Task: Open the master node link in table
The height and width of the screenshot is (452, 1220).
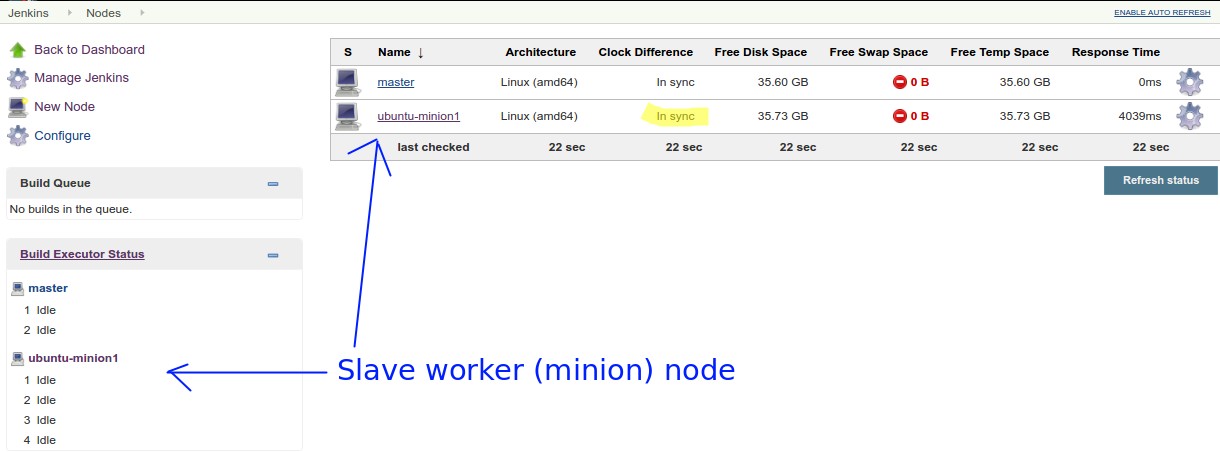Action: tap(395, 82)
